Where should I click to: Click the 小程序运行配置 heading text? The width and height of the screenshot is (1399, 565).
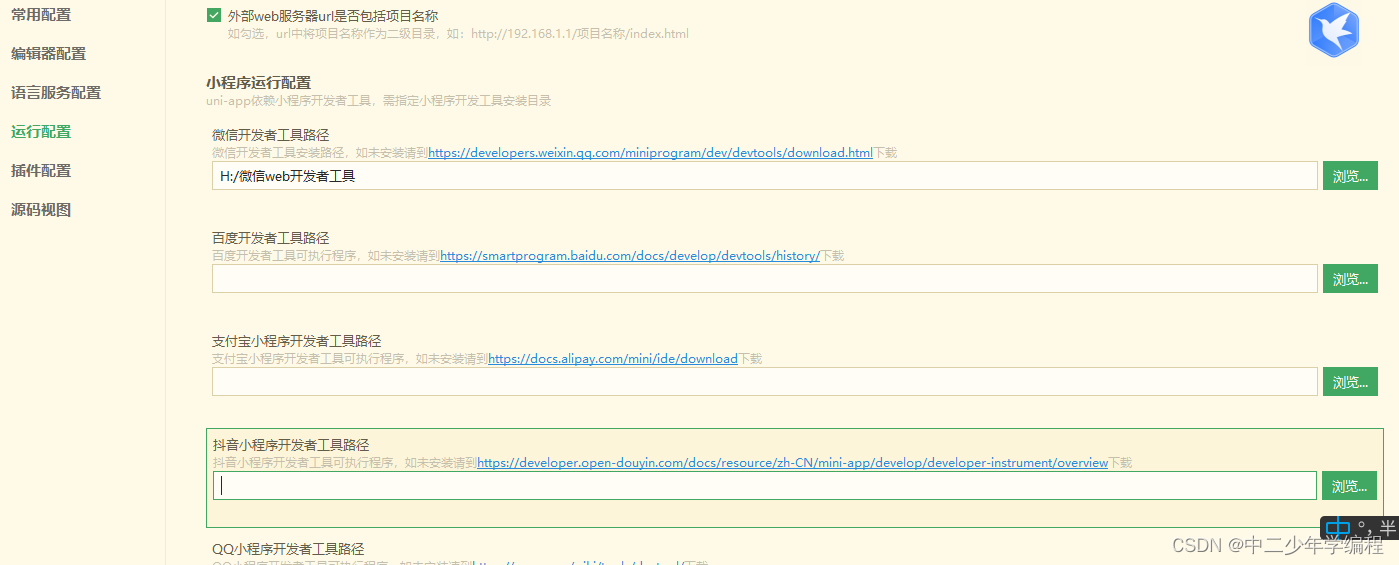click(x=258, y=83)
